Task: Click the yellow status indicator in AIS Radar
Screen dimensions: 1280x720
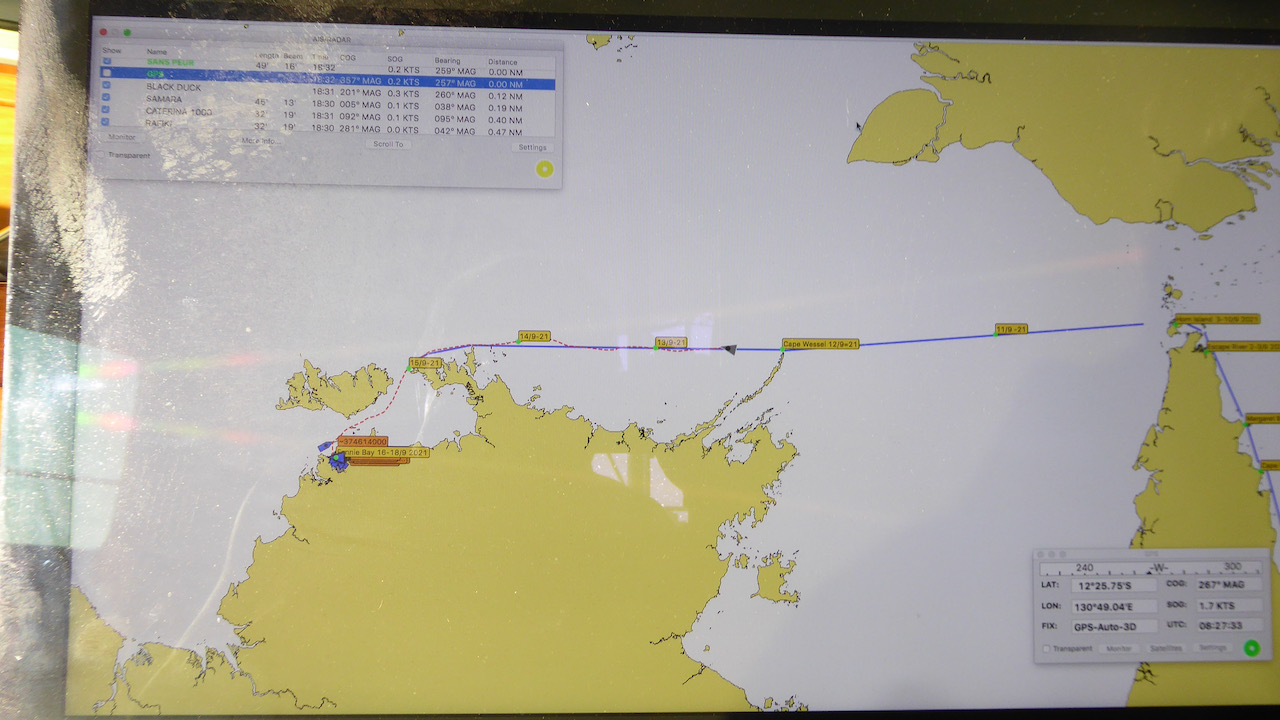Action: [x=544, y=169]
